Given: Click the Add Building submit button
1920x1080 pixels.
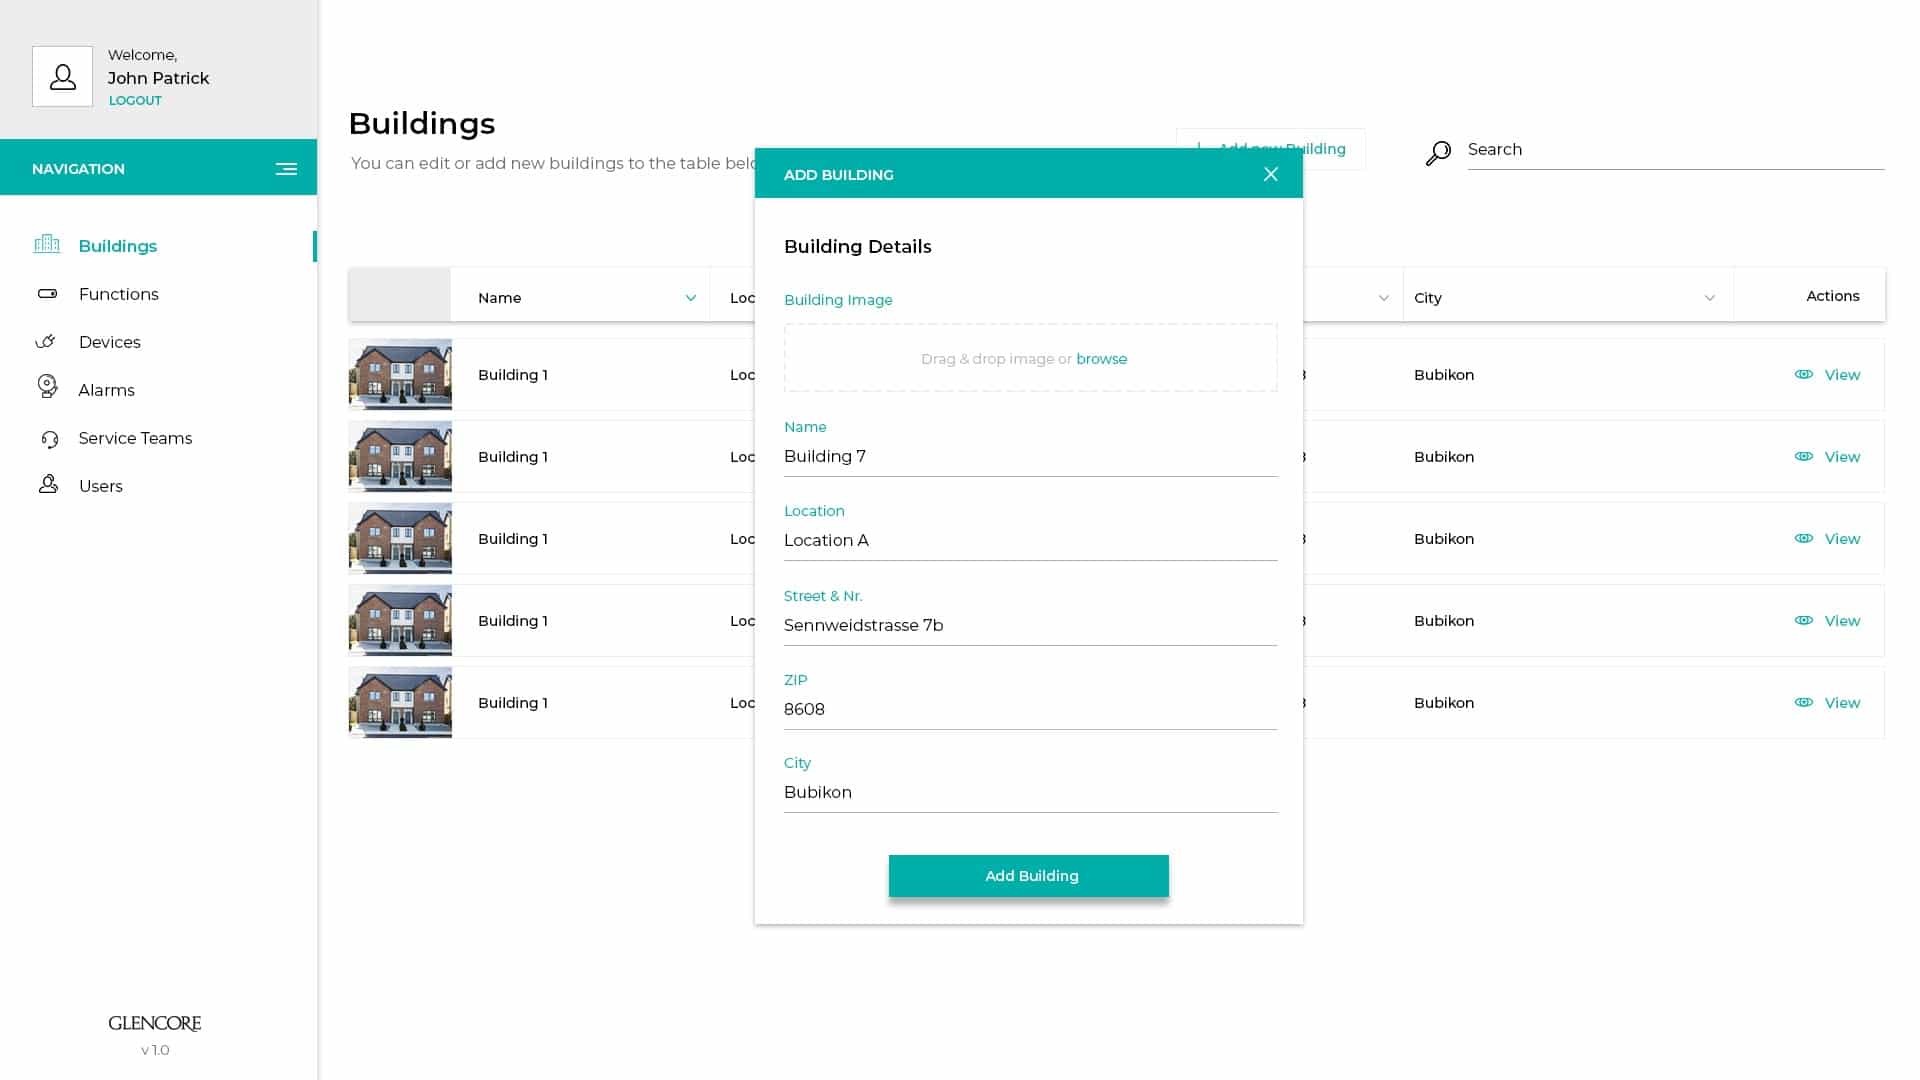Looking at the screenshot, I should click(1028, 876).
